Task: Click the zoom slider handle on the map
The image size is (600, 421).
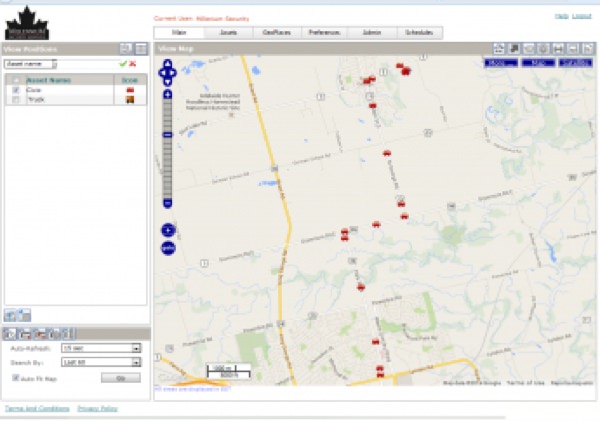Action: click(x=168, y=135)
